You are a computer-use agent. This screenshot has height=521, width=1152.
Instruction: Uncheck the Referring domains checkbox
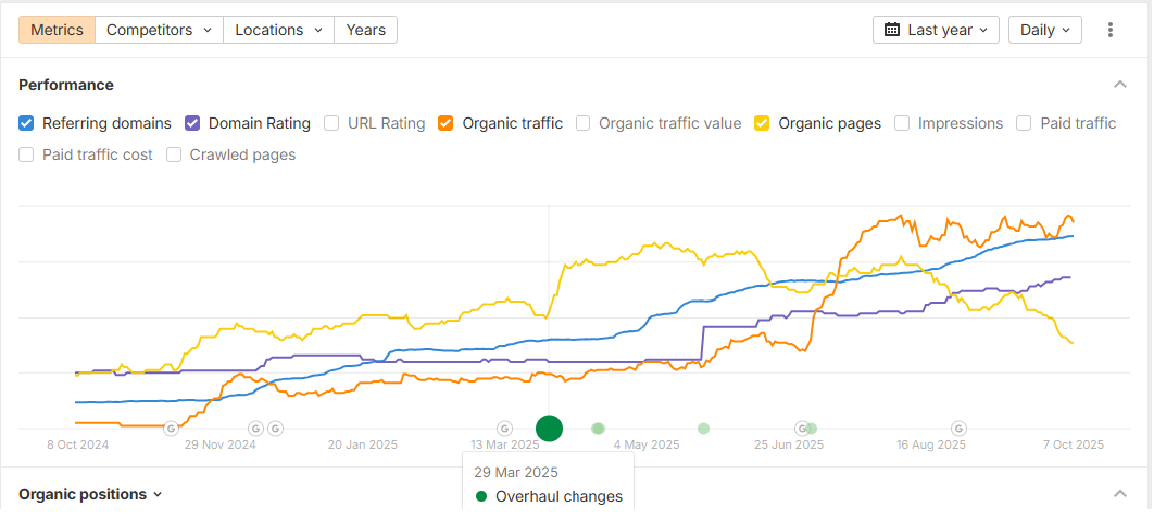coord(27,124)
